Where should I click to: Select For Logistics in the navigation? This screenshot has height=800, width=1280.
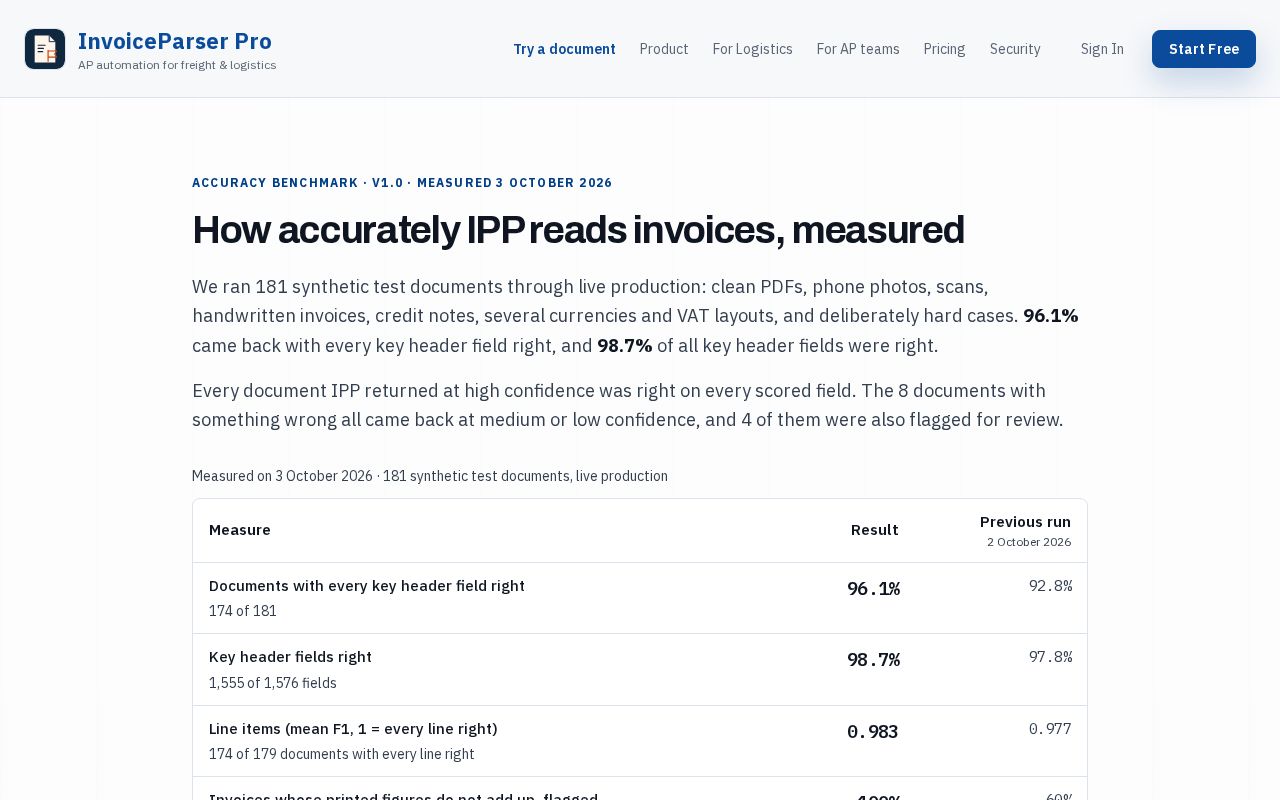point(752,49)
